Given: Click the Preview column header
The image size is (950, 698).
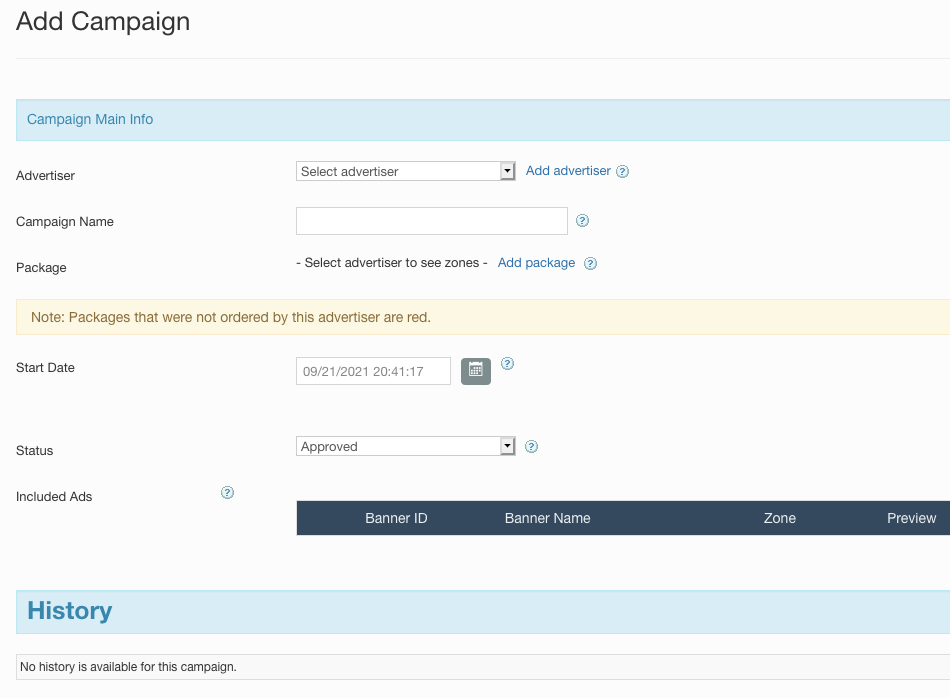Looking at the screenshot, I should pyautogui.click(x=911, y=518).
